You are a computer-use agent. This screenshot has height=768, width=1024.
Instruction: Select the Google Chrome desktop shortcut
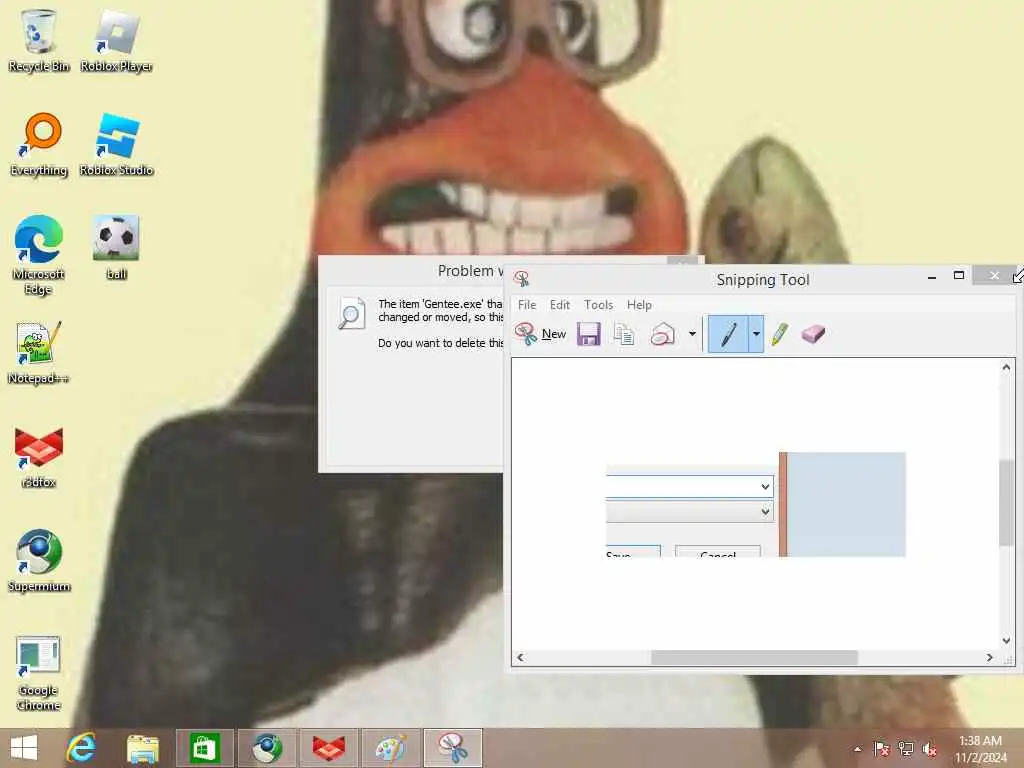point(39,673)
